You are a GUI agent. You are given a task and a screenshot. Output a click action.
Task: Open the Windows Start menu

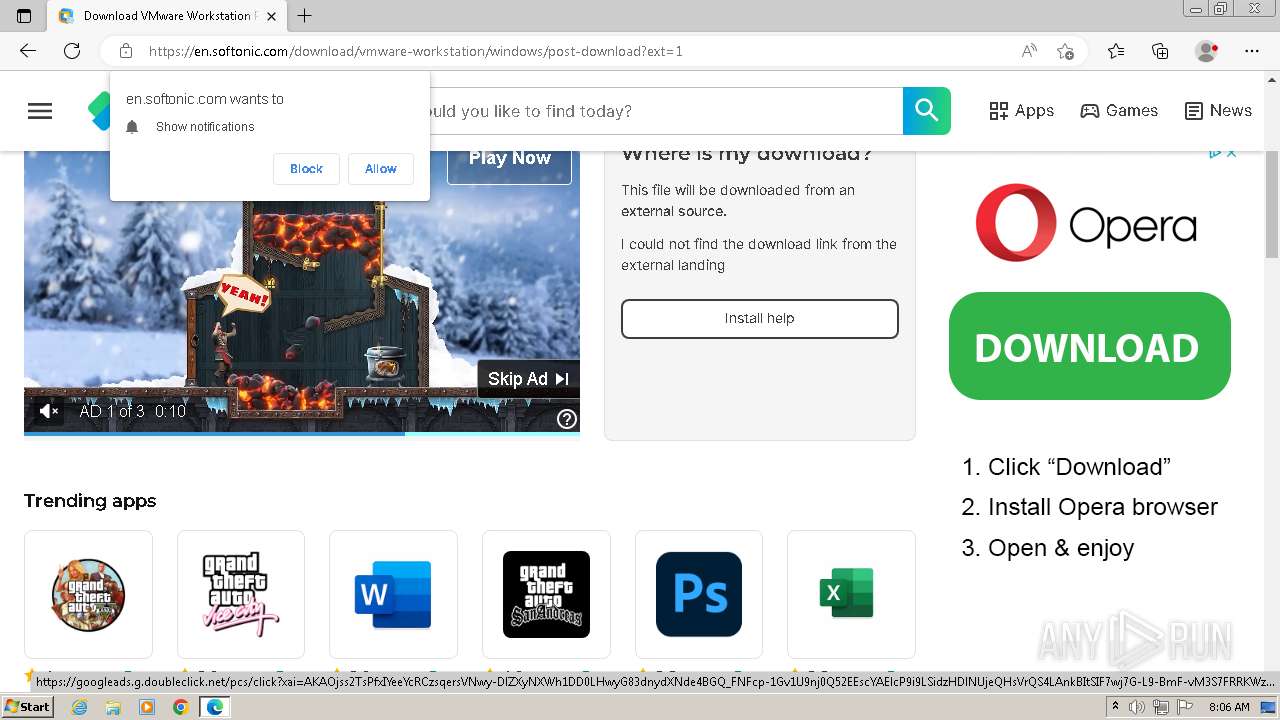(x=27, y=707)
